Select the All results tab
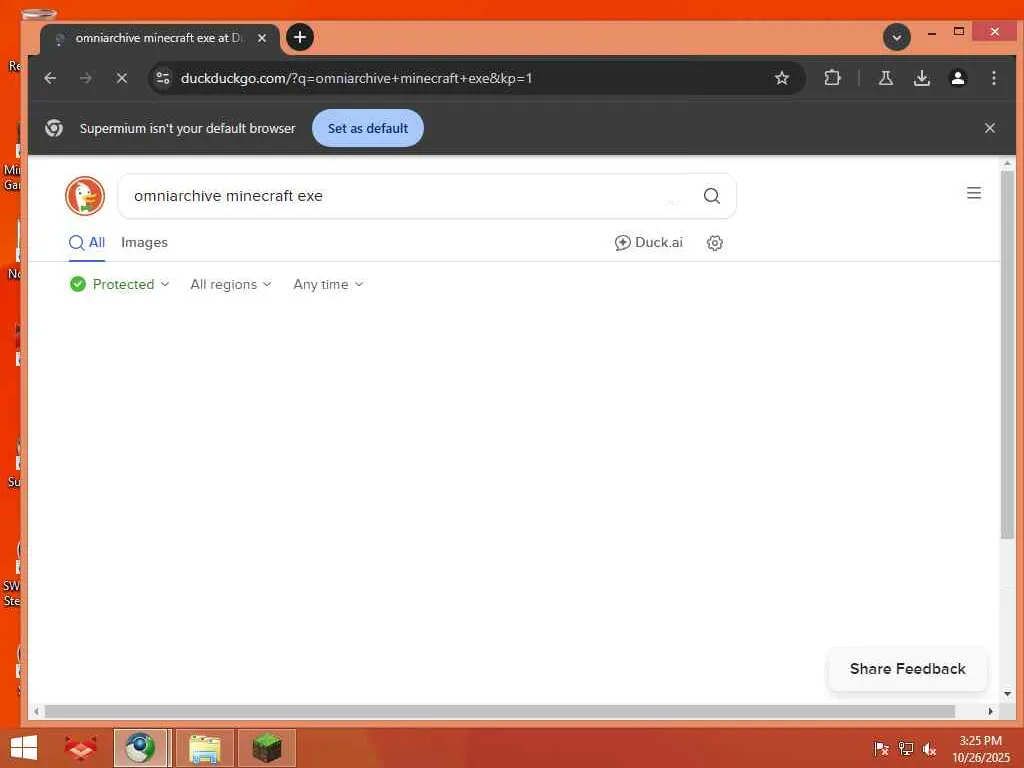Screen dimensions: 1024x768 (x=87, y=242)
